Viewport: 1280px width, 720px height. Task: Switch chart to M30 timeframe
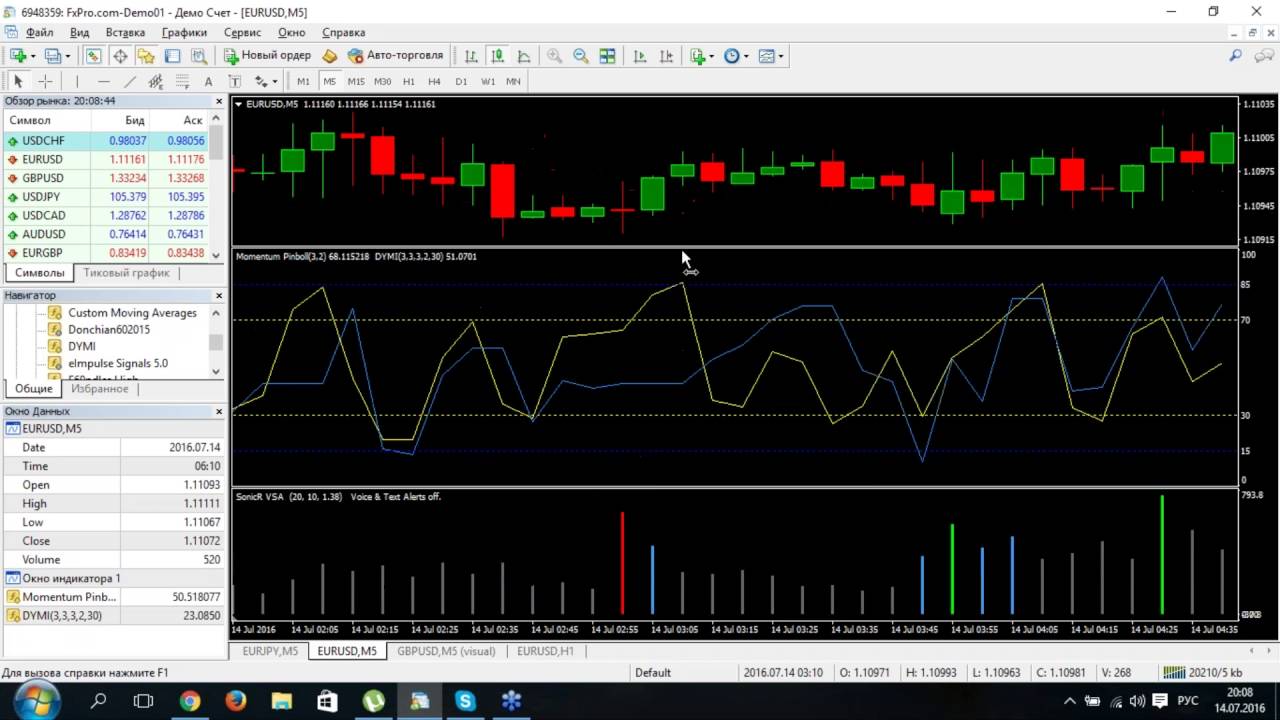point(382,81)
